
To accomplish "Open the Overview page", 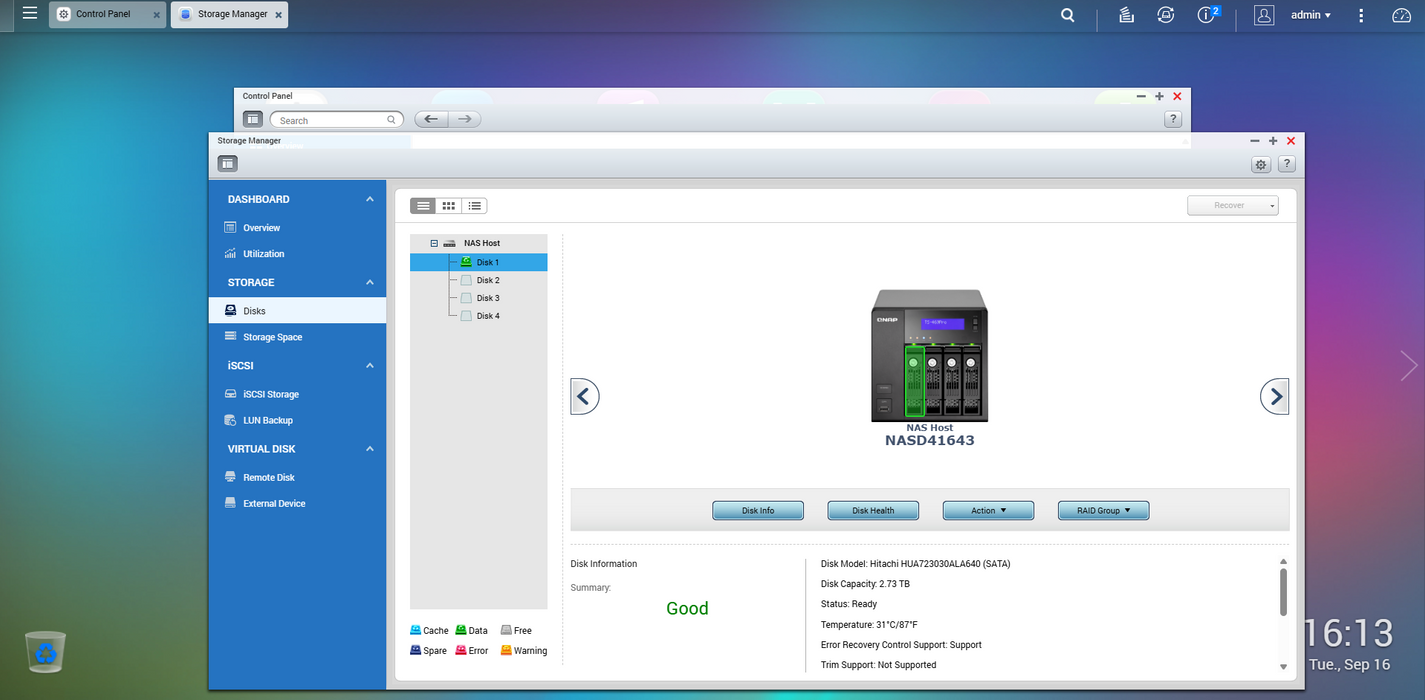I will tap(297, 228).
